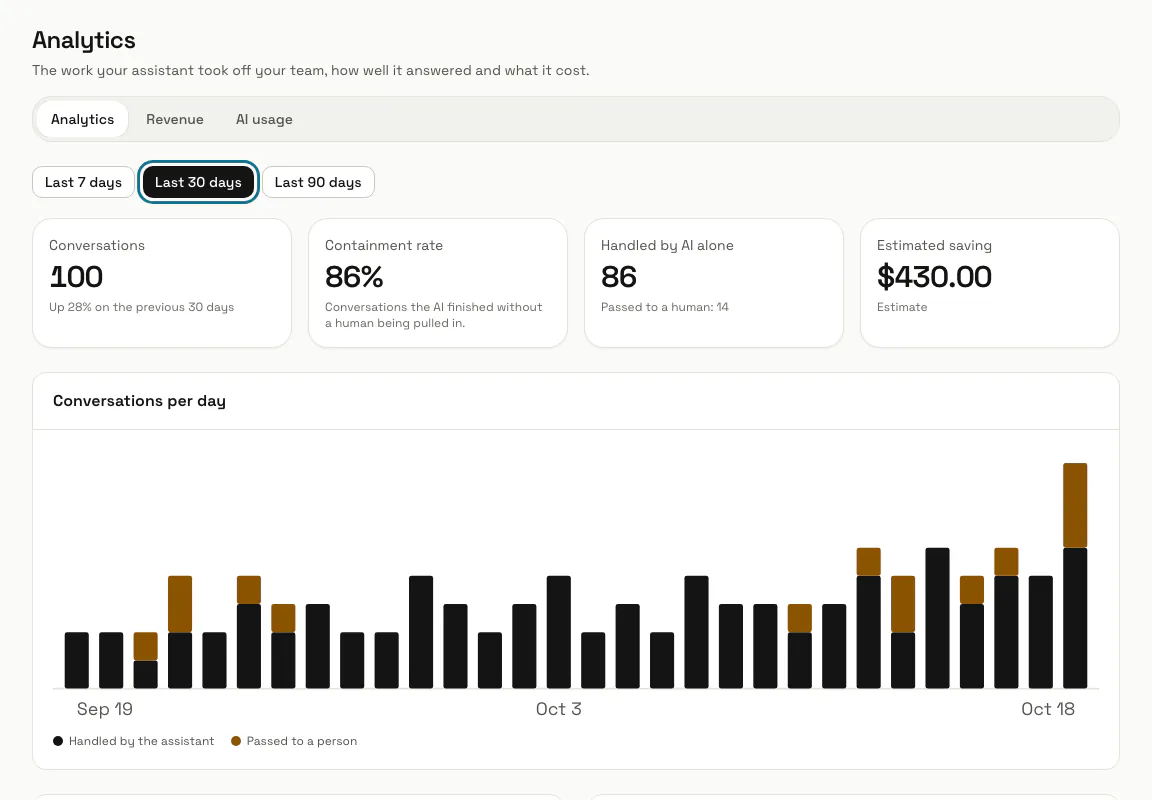Click the Handled by AI alone card label
1152x800 pixels.
coord(667,245)
